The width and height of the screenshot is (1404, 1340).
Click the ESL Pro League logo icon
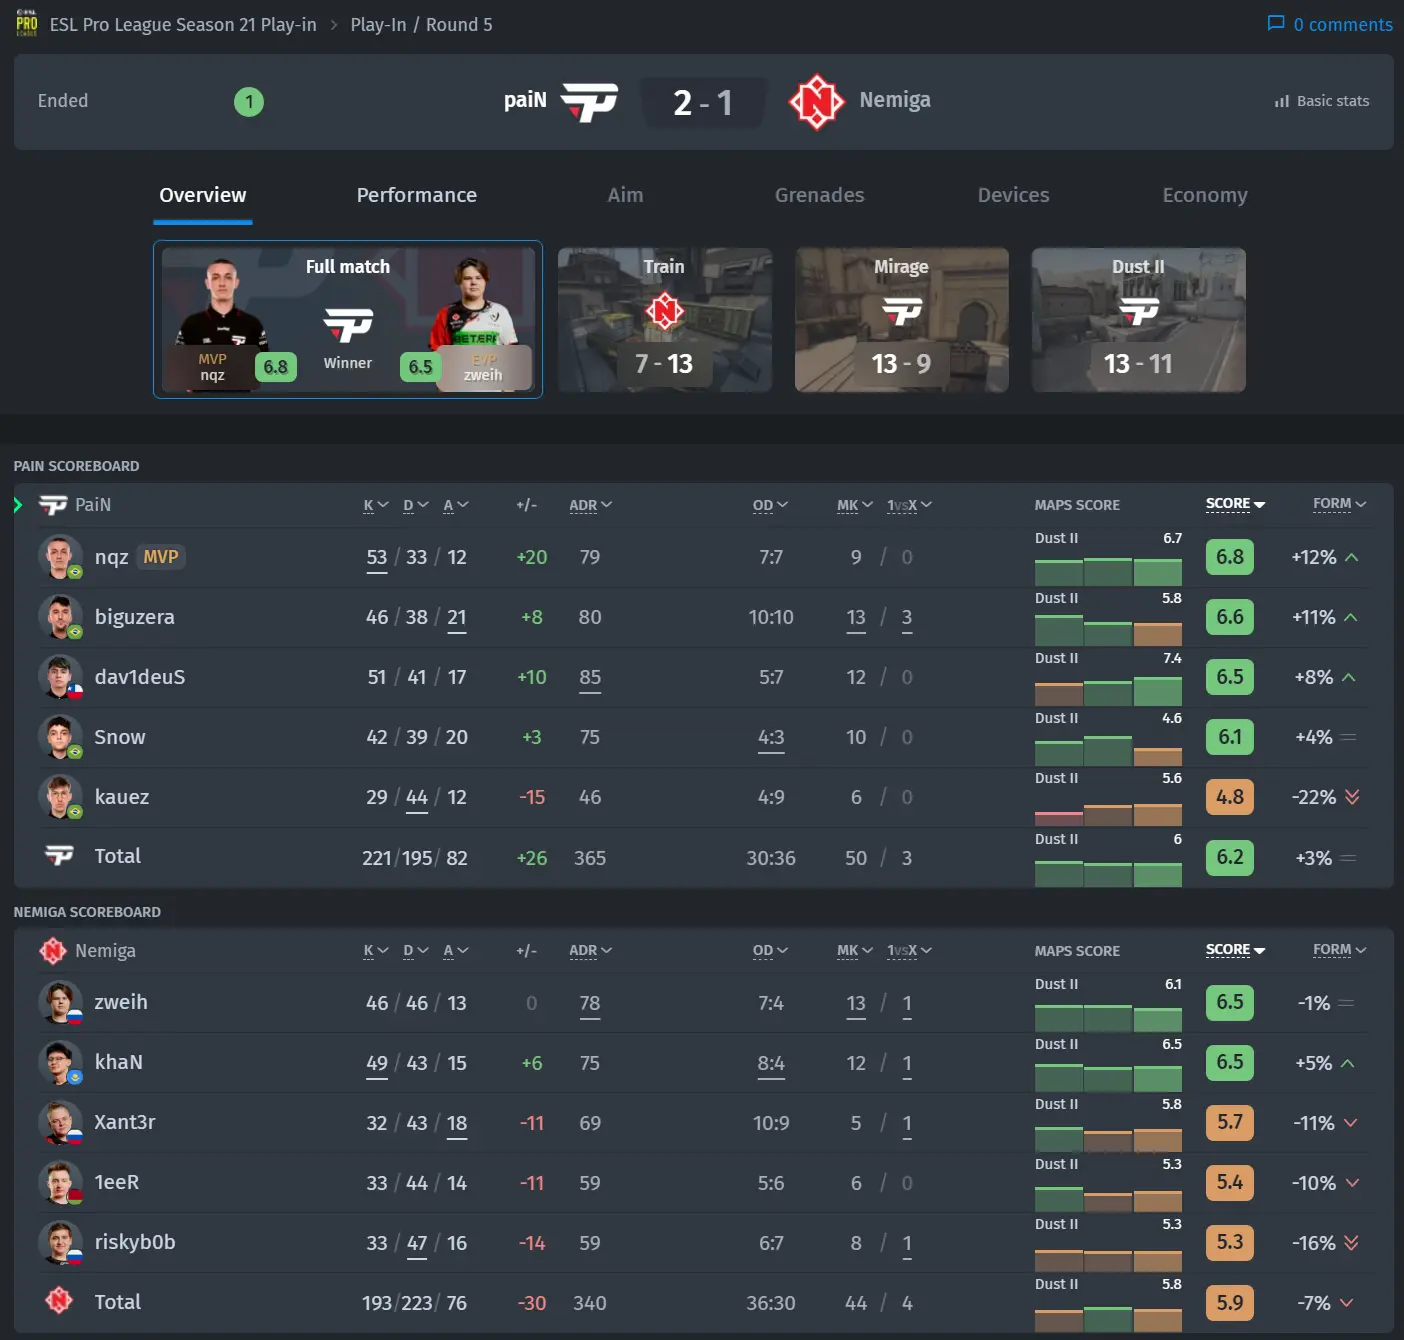coord(27,23)
